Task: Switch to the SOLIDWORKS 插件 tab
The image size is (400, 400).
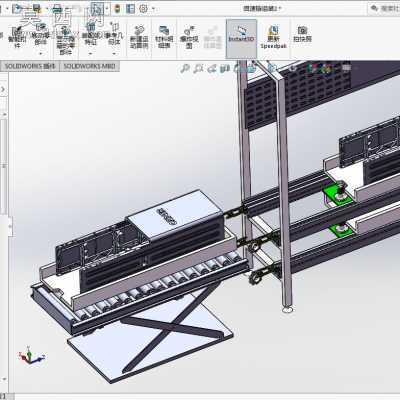Action: [30, 66]
